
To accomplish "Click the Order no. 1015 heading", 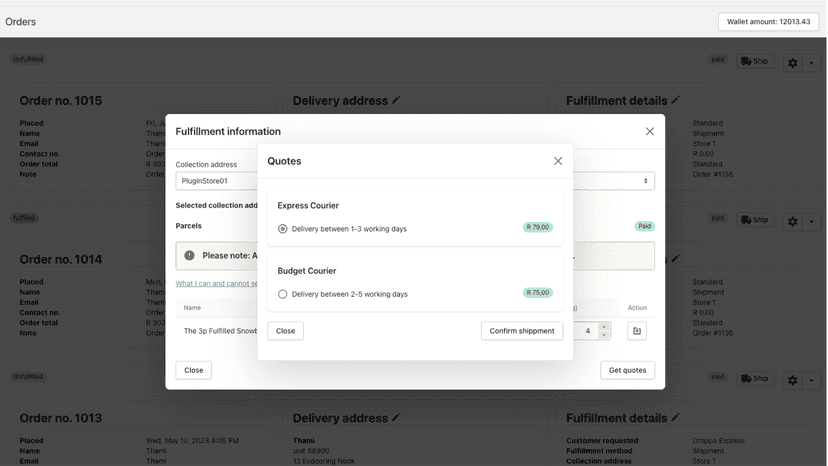I will point(61,101).
